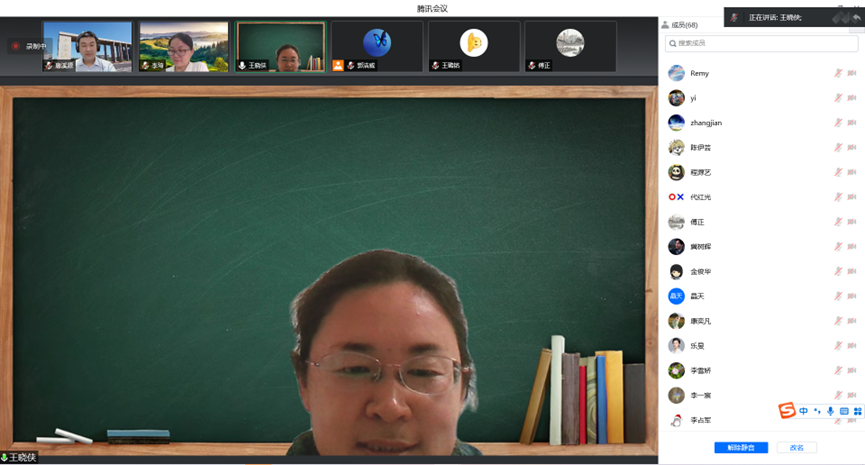The image size is (865, 465).
Task: Click the orange host icon on fourth video tile
Action: click(x=338, y=65)
